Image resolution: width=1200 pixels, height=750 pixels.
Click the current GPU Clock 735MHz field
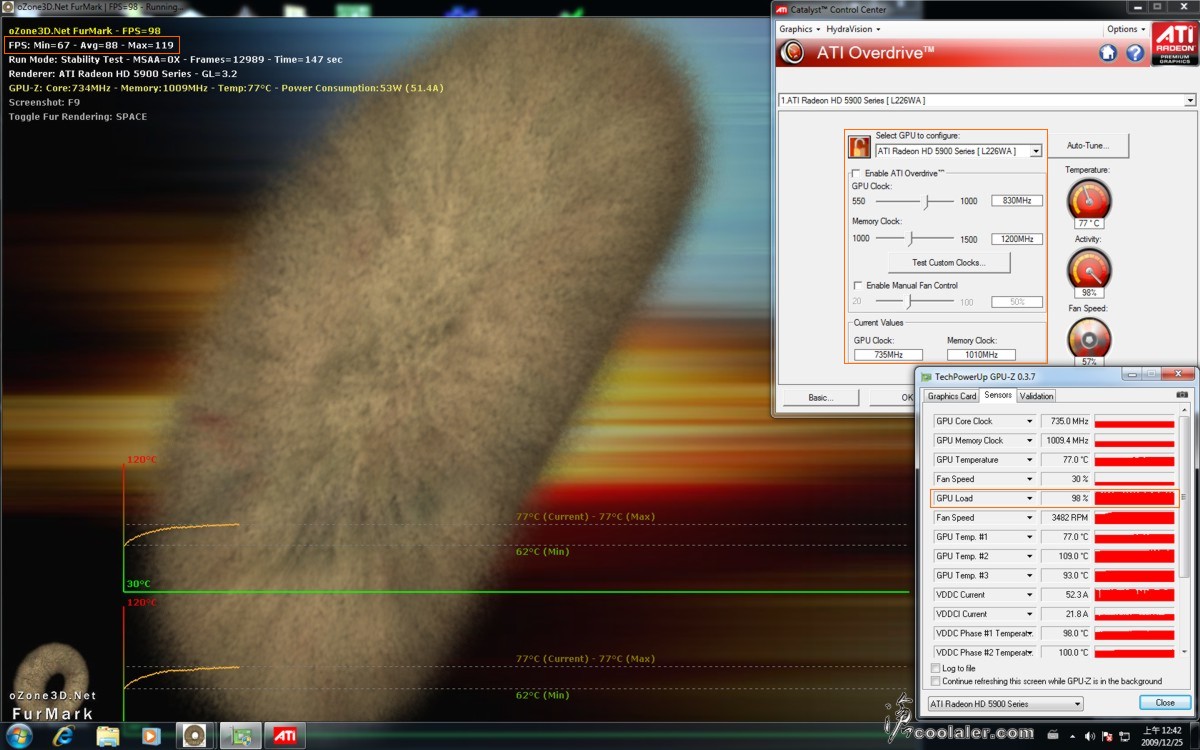pos(888,355)
